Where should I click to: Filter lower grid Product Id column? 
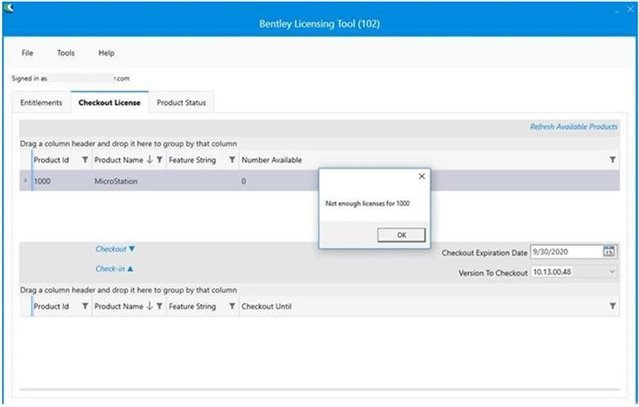[85, 306]
